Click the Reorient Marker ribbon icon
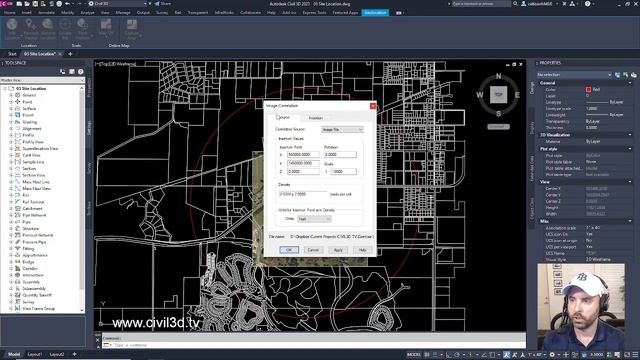 point(30,25)
